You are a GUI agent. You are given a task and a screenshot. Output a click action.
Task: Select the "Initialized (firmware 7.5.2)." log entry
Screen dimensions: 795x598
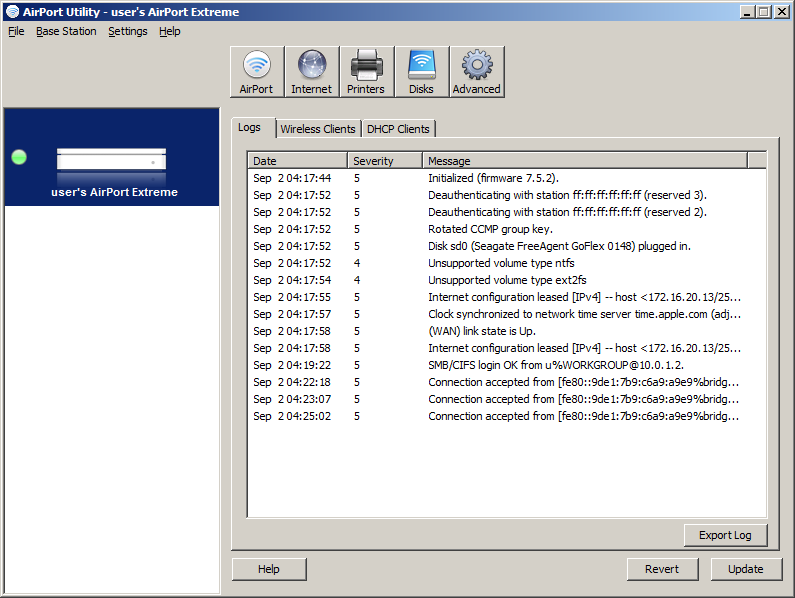click(507, 178)
